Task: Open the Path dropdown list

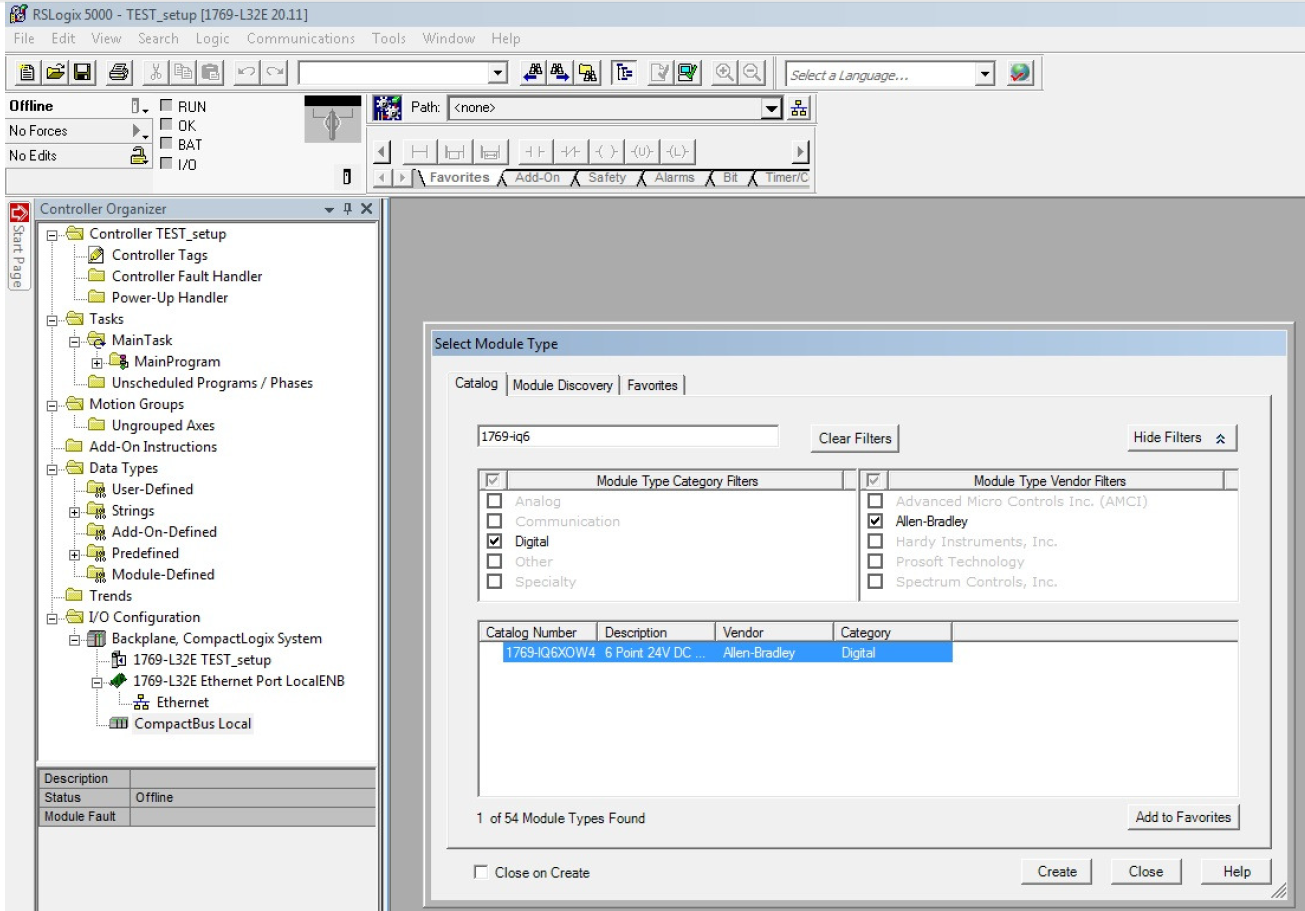Action: (771, 107)
